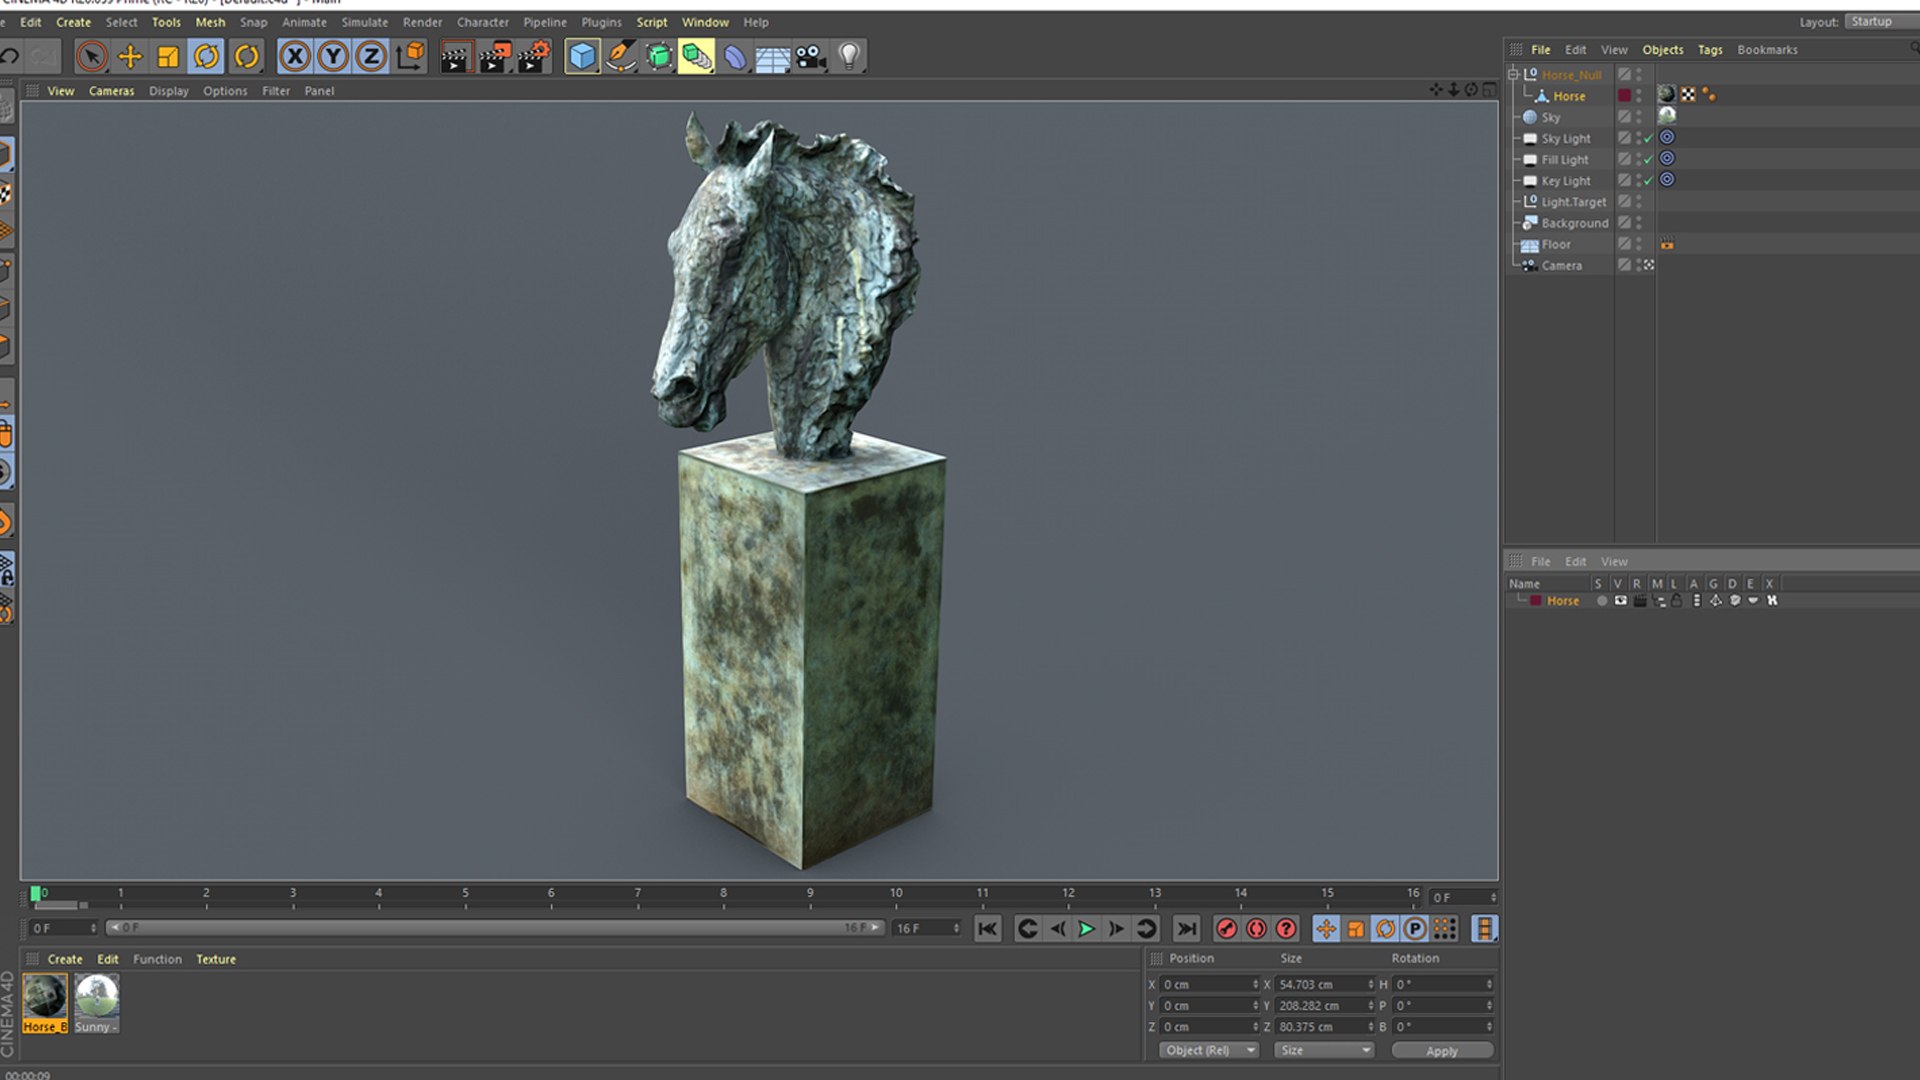
Task: Select the Live Selection arrow tool
Action: click(x=92, y=57)
